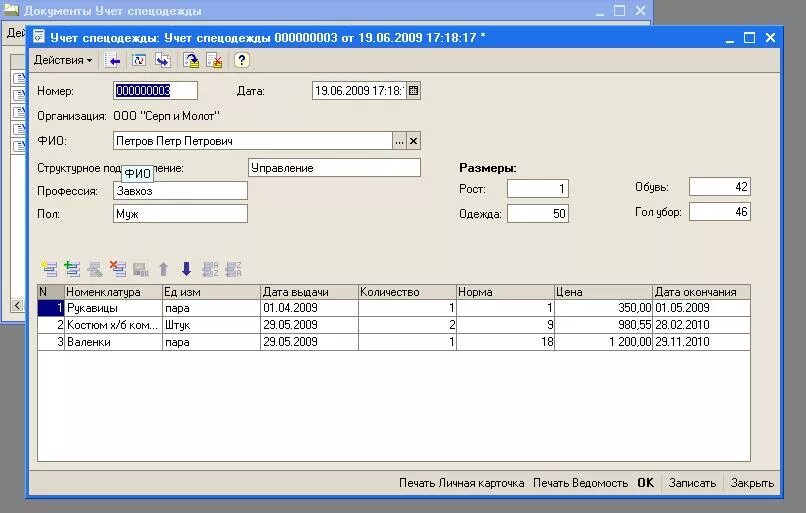
Task: Click the Одежда size field
Action: click(x=538, y=213)
